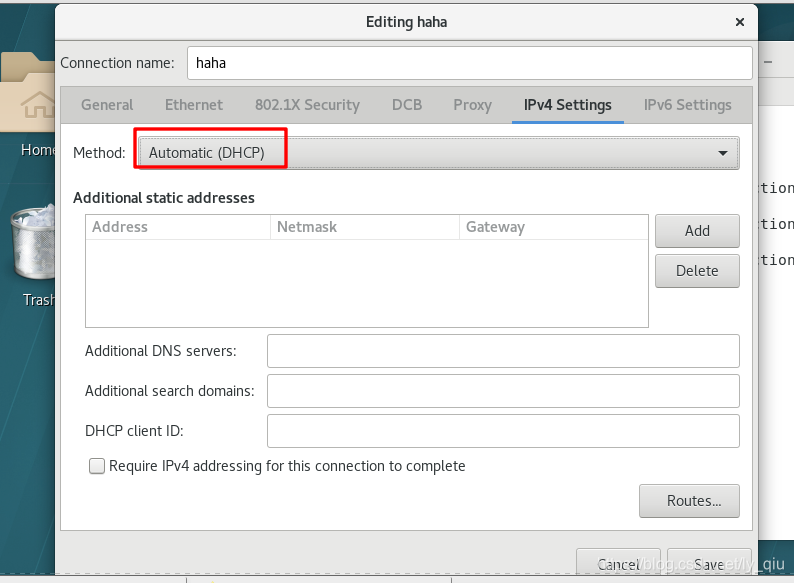Image resolution: width=794 pixels, height=583 pixels.
Task: Click the Delete button for static addresses
Action: point(697,271)
